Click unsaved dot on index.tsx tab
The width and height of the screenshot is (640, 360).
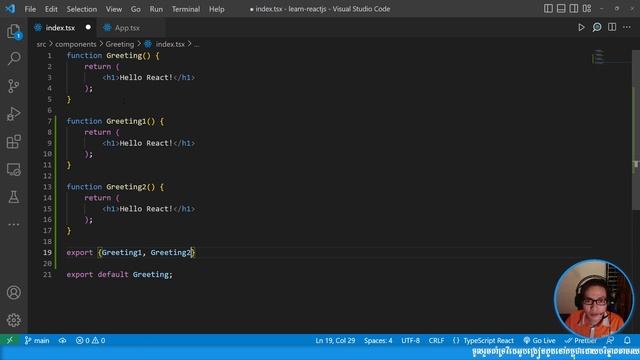coord(88,27)
